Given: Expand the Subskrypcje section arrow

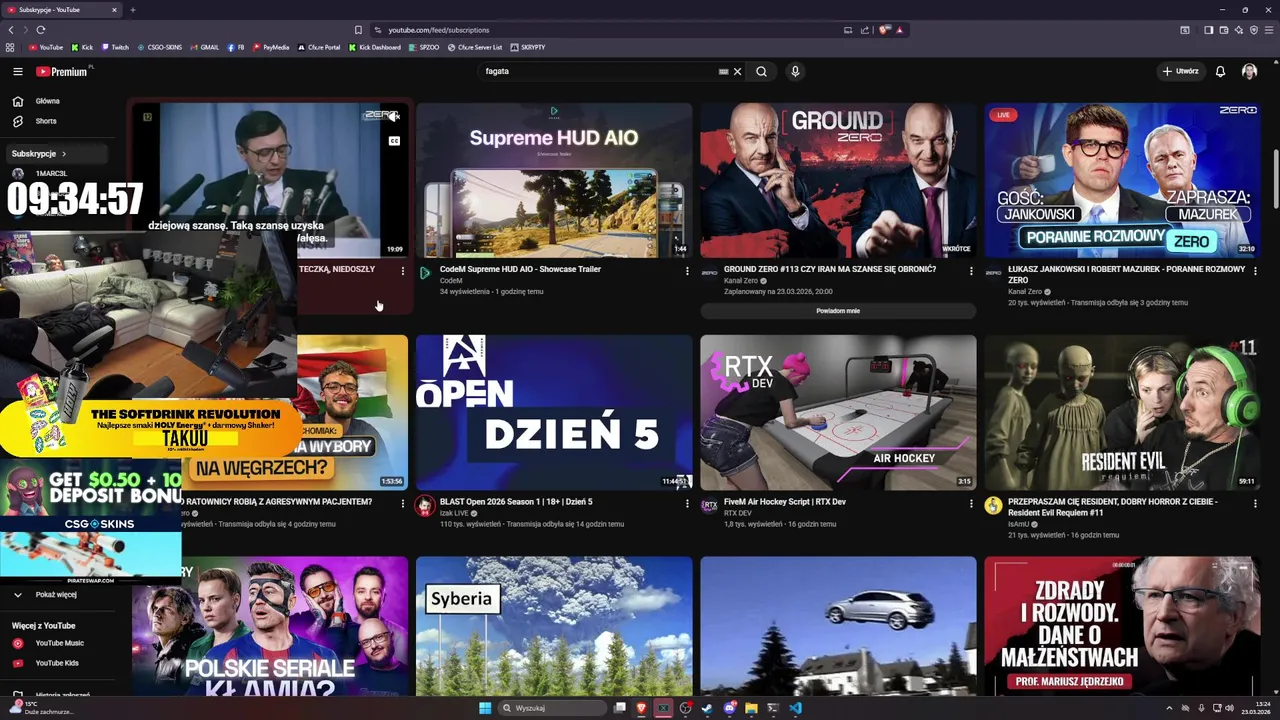Looking at the screenshot, I should coord(64,154).
